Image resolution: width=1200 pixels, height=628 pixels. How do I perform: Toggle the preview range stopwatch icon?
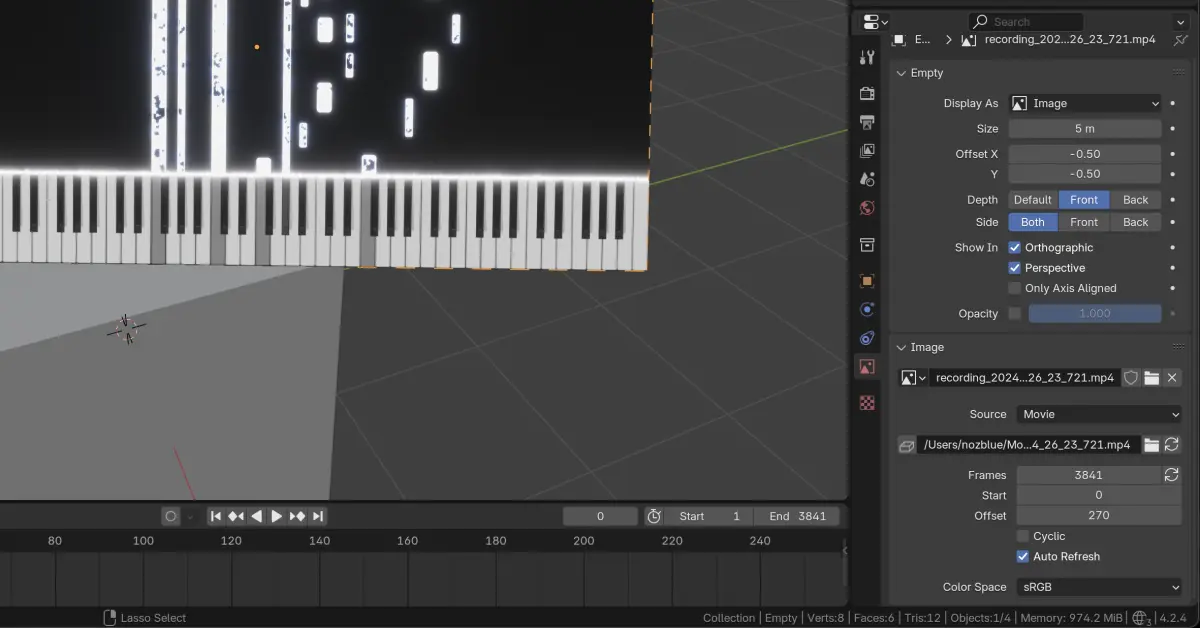(654, 516)
